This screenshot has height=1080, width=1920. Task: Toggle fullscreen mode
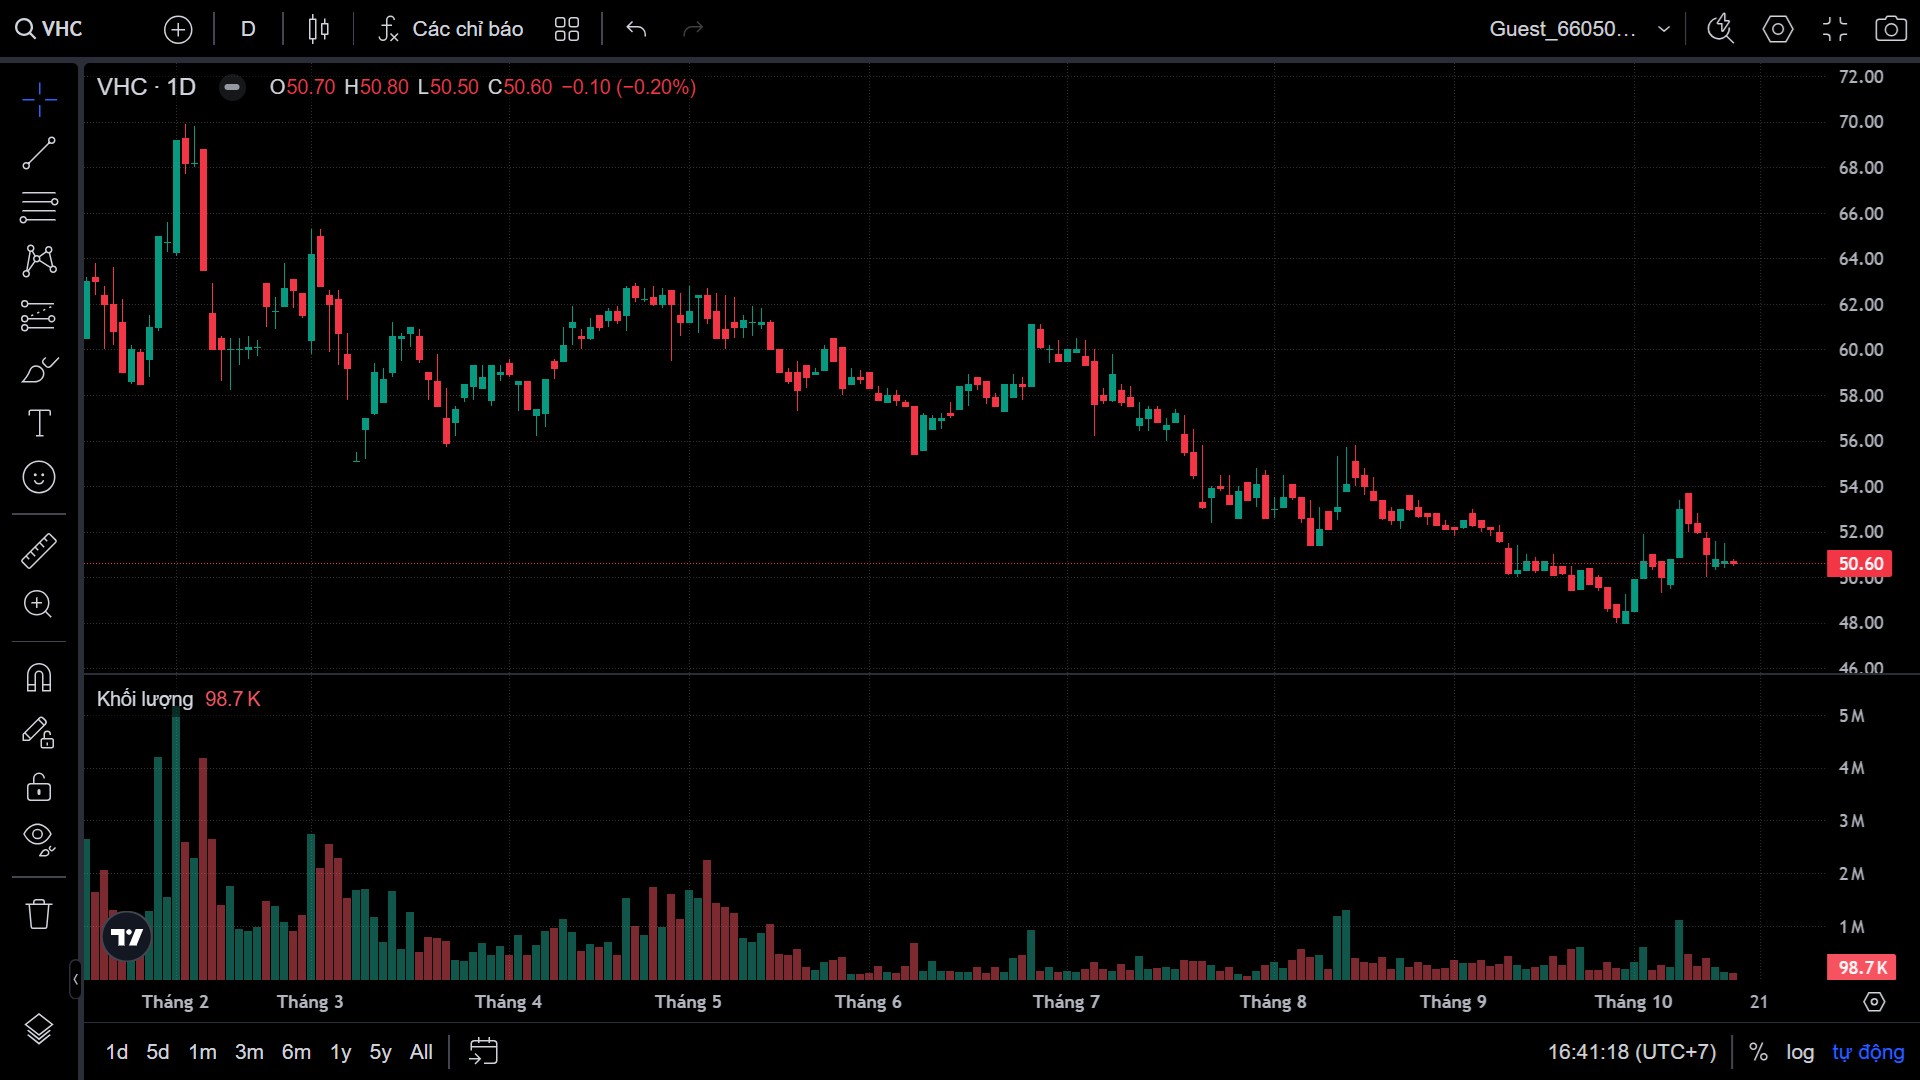click(1835, 29)
